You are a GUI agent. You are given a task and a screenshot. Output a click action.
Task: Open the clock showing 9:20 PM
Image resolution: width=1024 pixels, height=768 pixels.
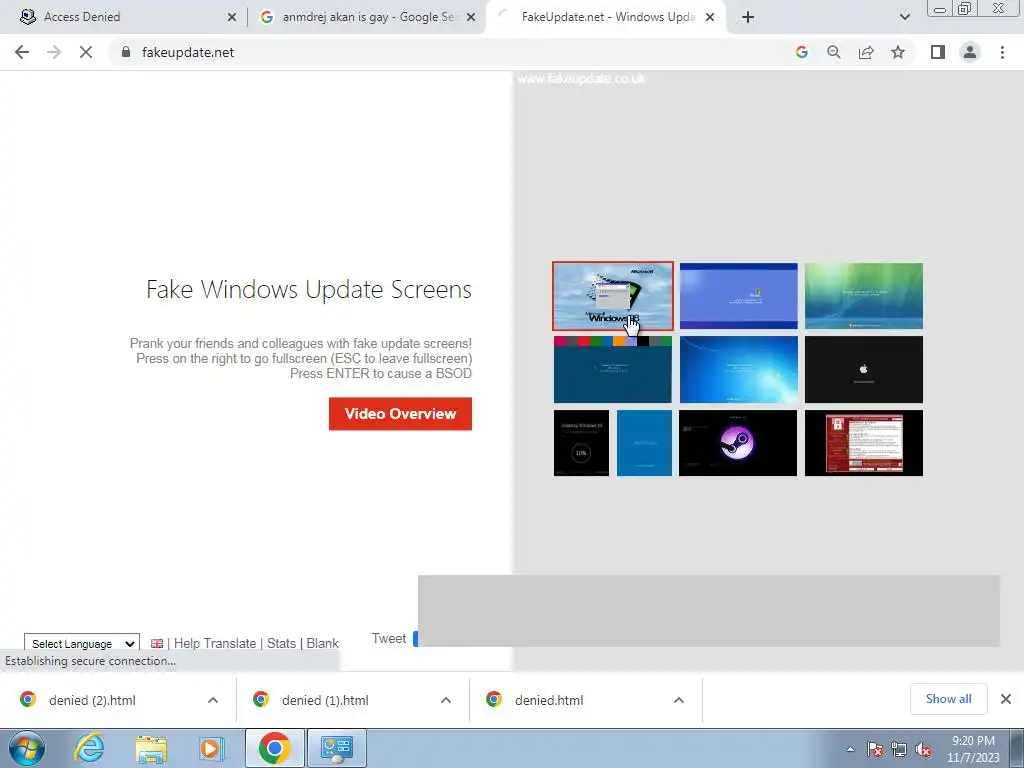pos(973,749)
